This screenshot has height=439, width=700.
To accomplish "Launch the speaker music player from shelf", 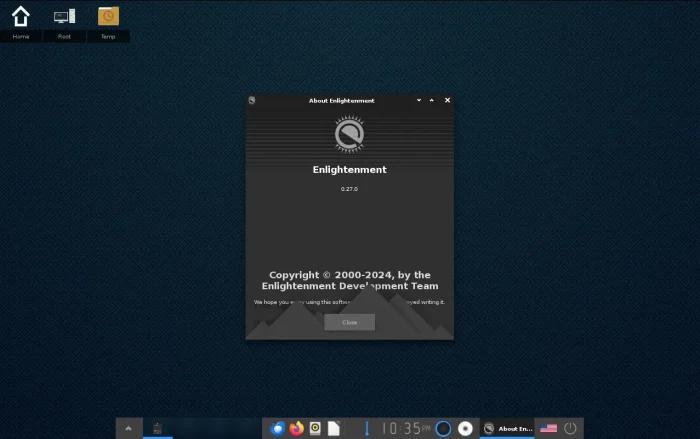I will pyautogui.click(x=315, y=428).
